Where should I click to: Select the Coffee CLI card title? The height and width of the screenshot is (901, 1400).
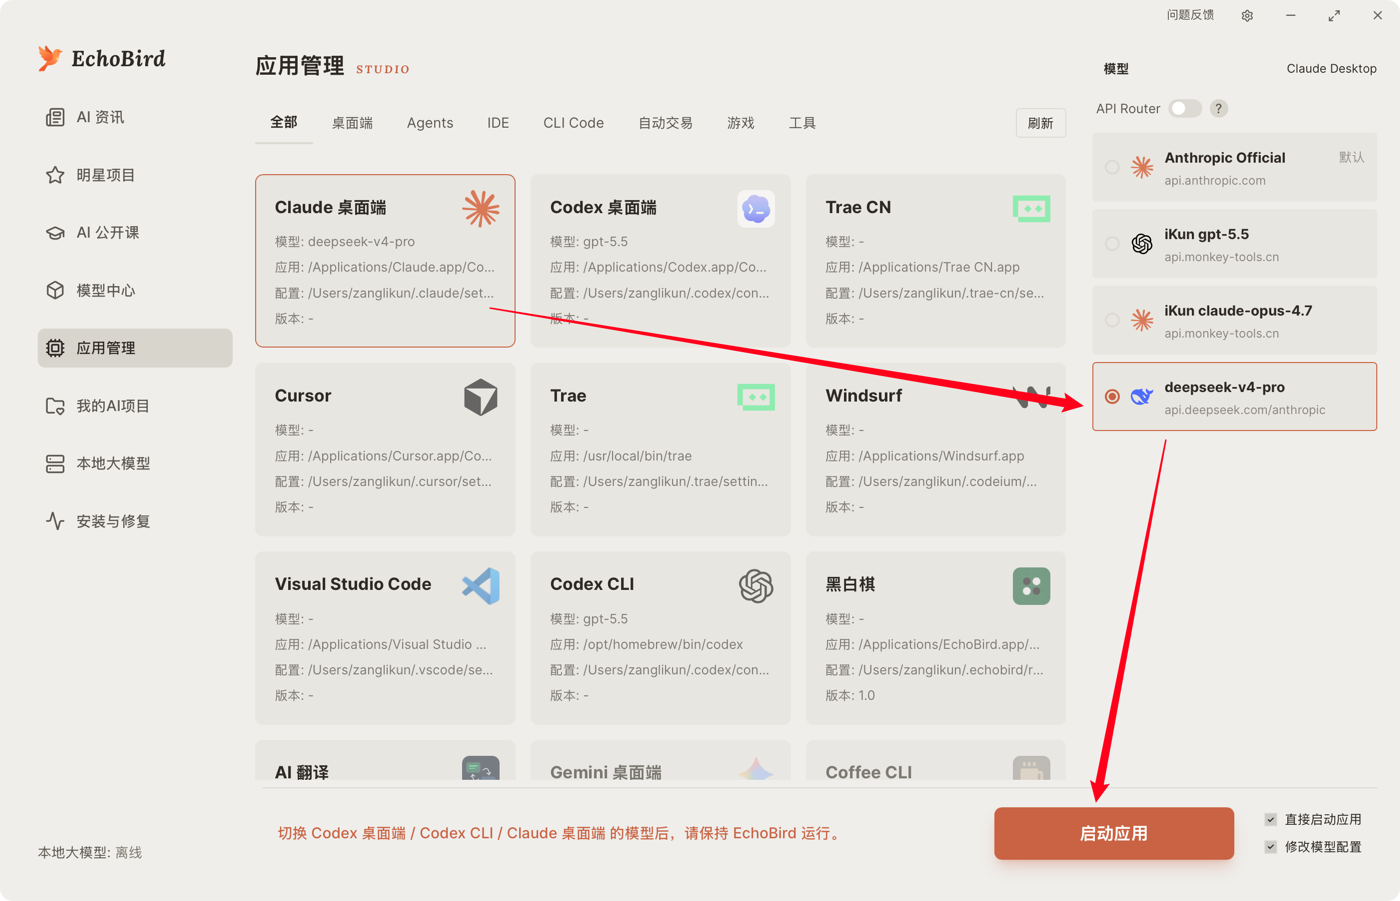869,772
